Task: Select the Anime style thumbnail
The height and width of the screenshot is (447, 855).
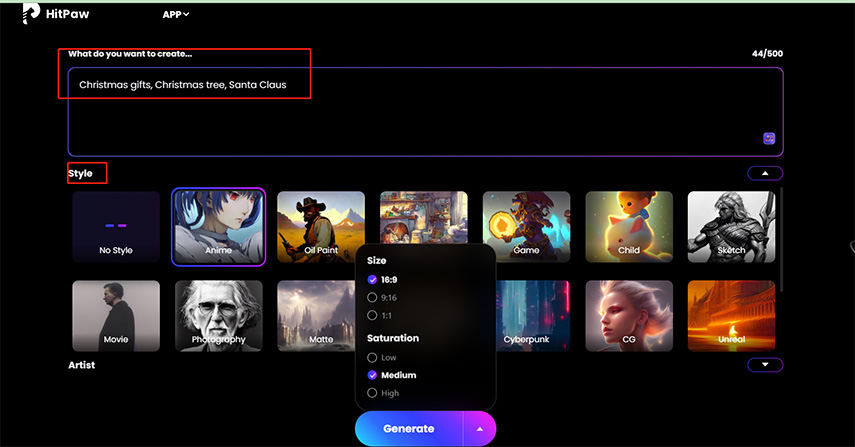Action: coord(218,227)
